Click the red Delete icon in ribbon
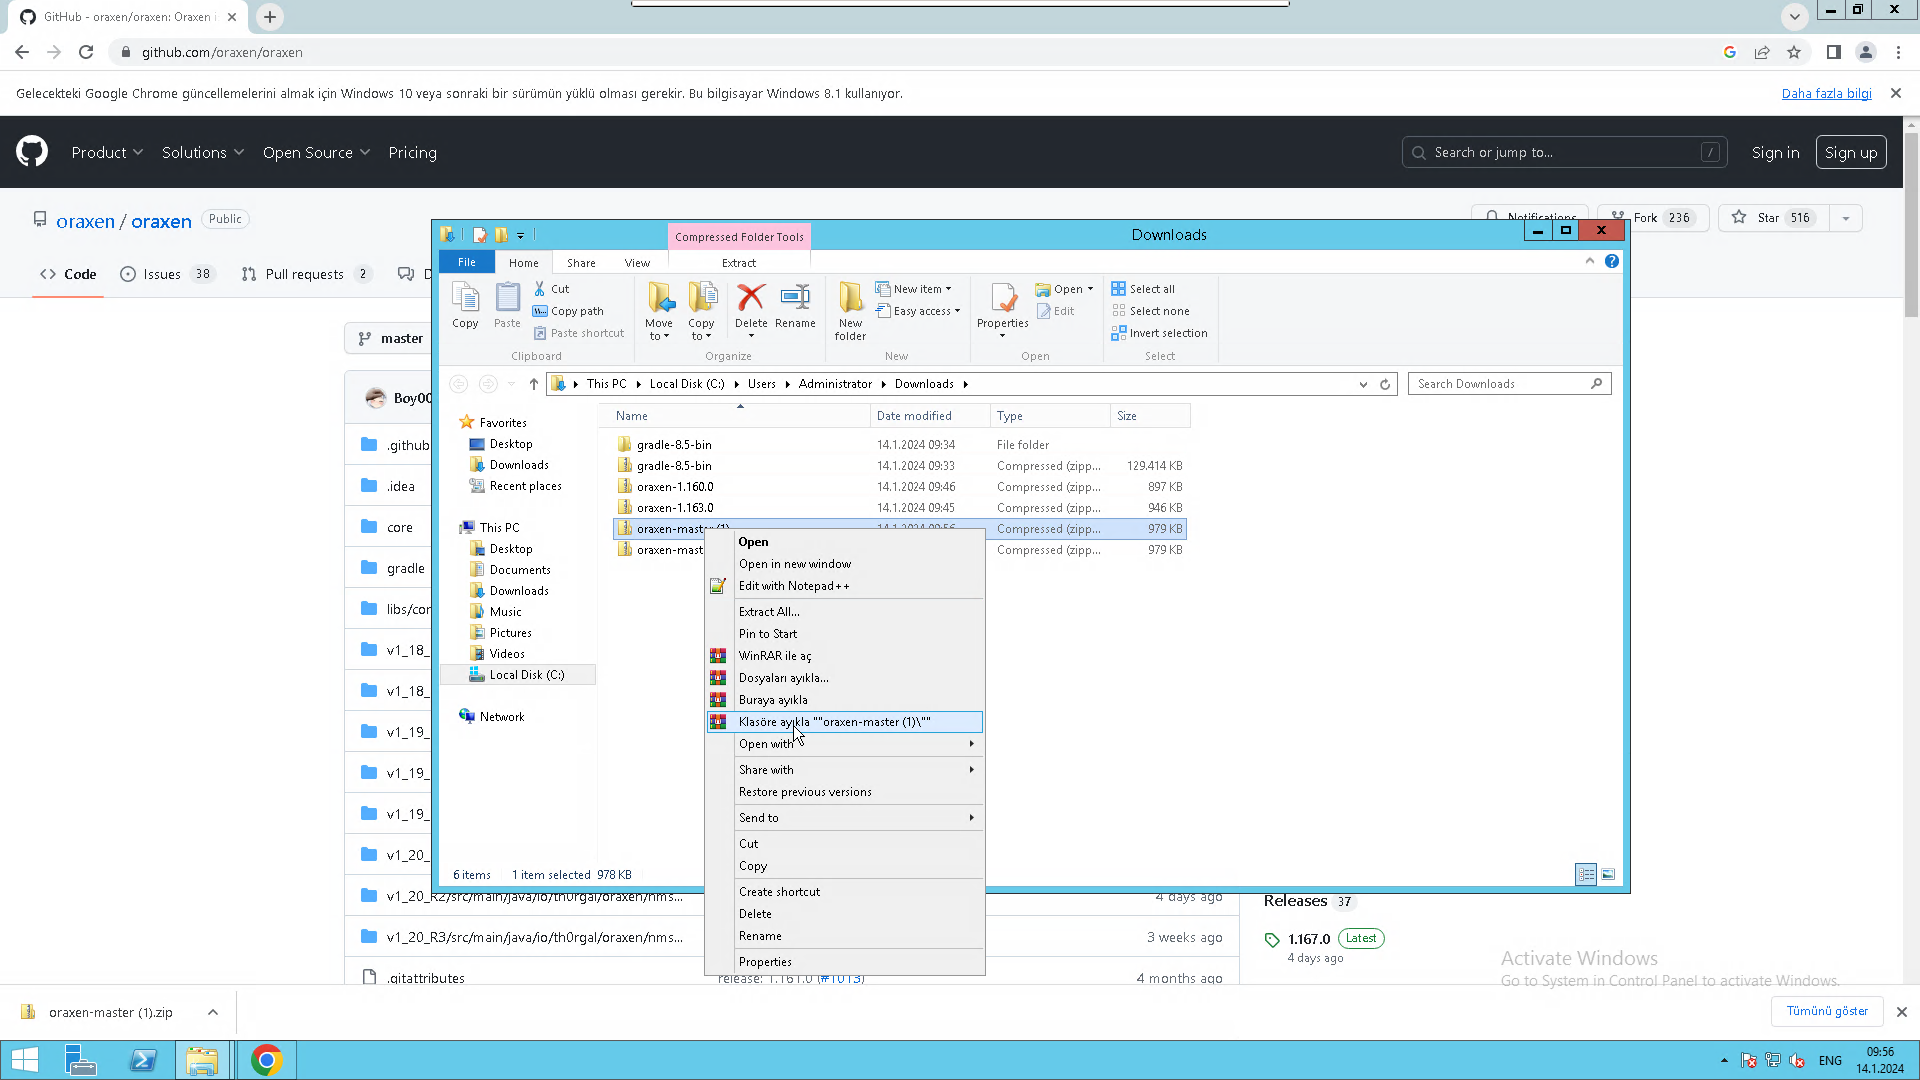This screenshot has width=1920, height=1080. pyautogui.click(x=751, y=305)
